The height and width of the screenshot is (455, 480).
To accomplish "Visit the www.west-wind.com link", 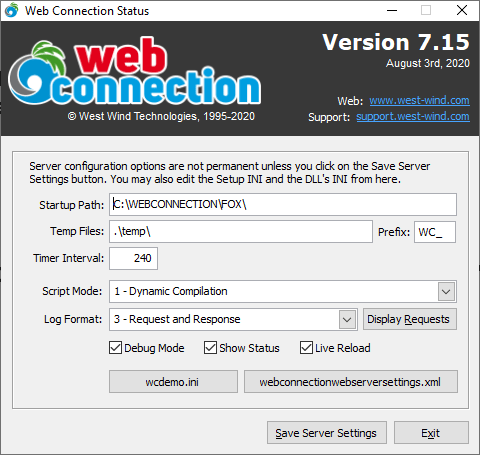I will pyautogui.click(x=419, y=100).
